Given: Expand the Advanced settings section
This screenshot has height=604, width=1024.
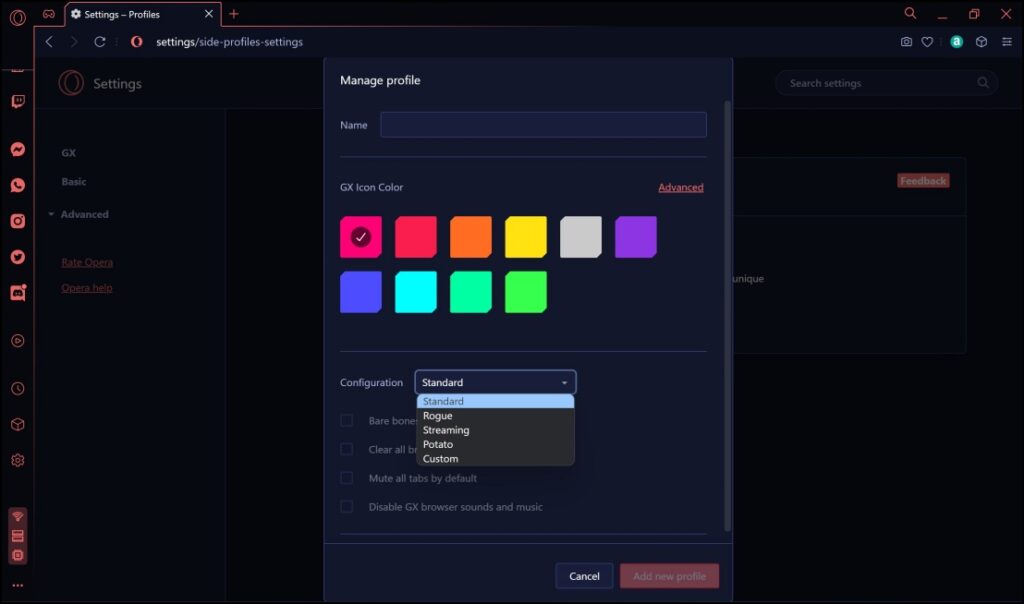Looking at the screenshot, I should click(78, 214).
